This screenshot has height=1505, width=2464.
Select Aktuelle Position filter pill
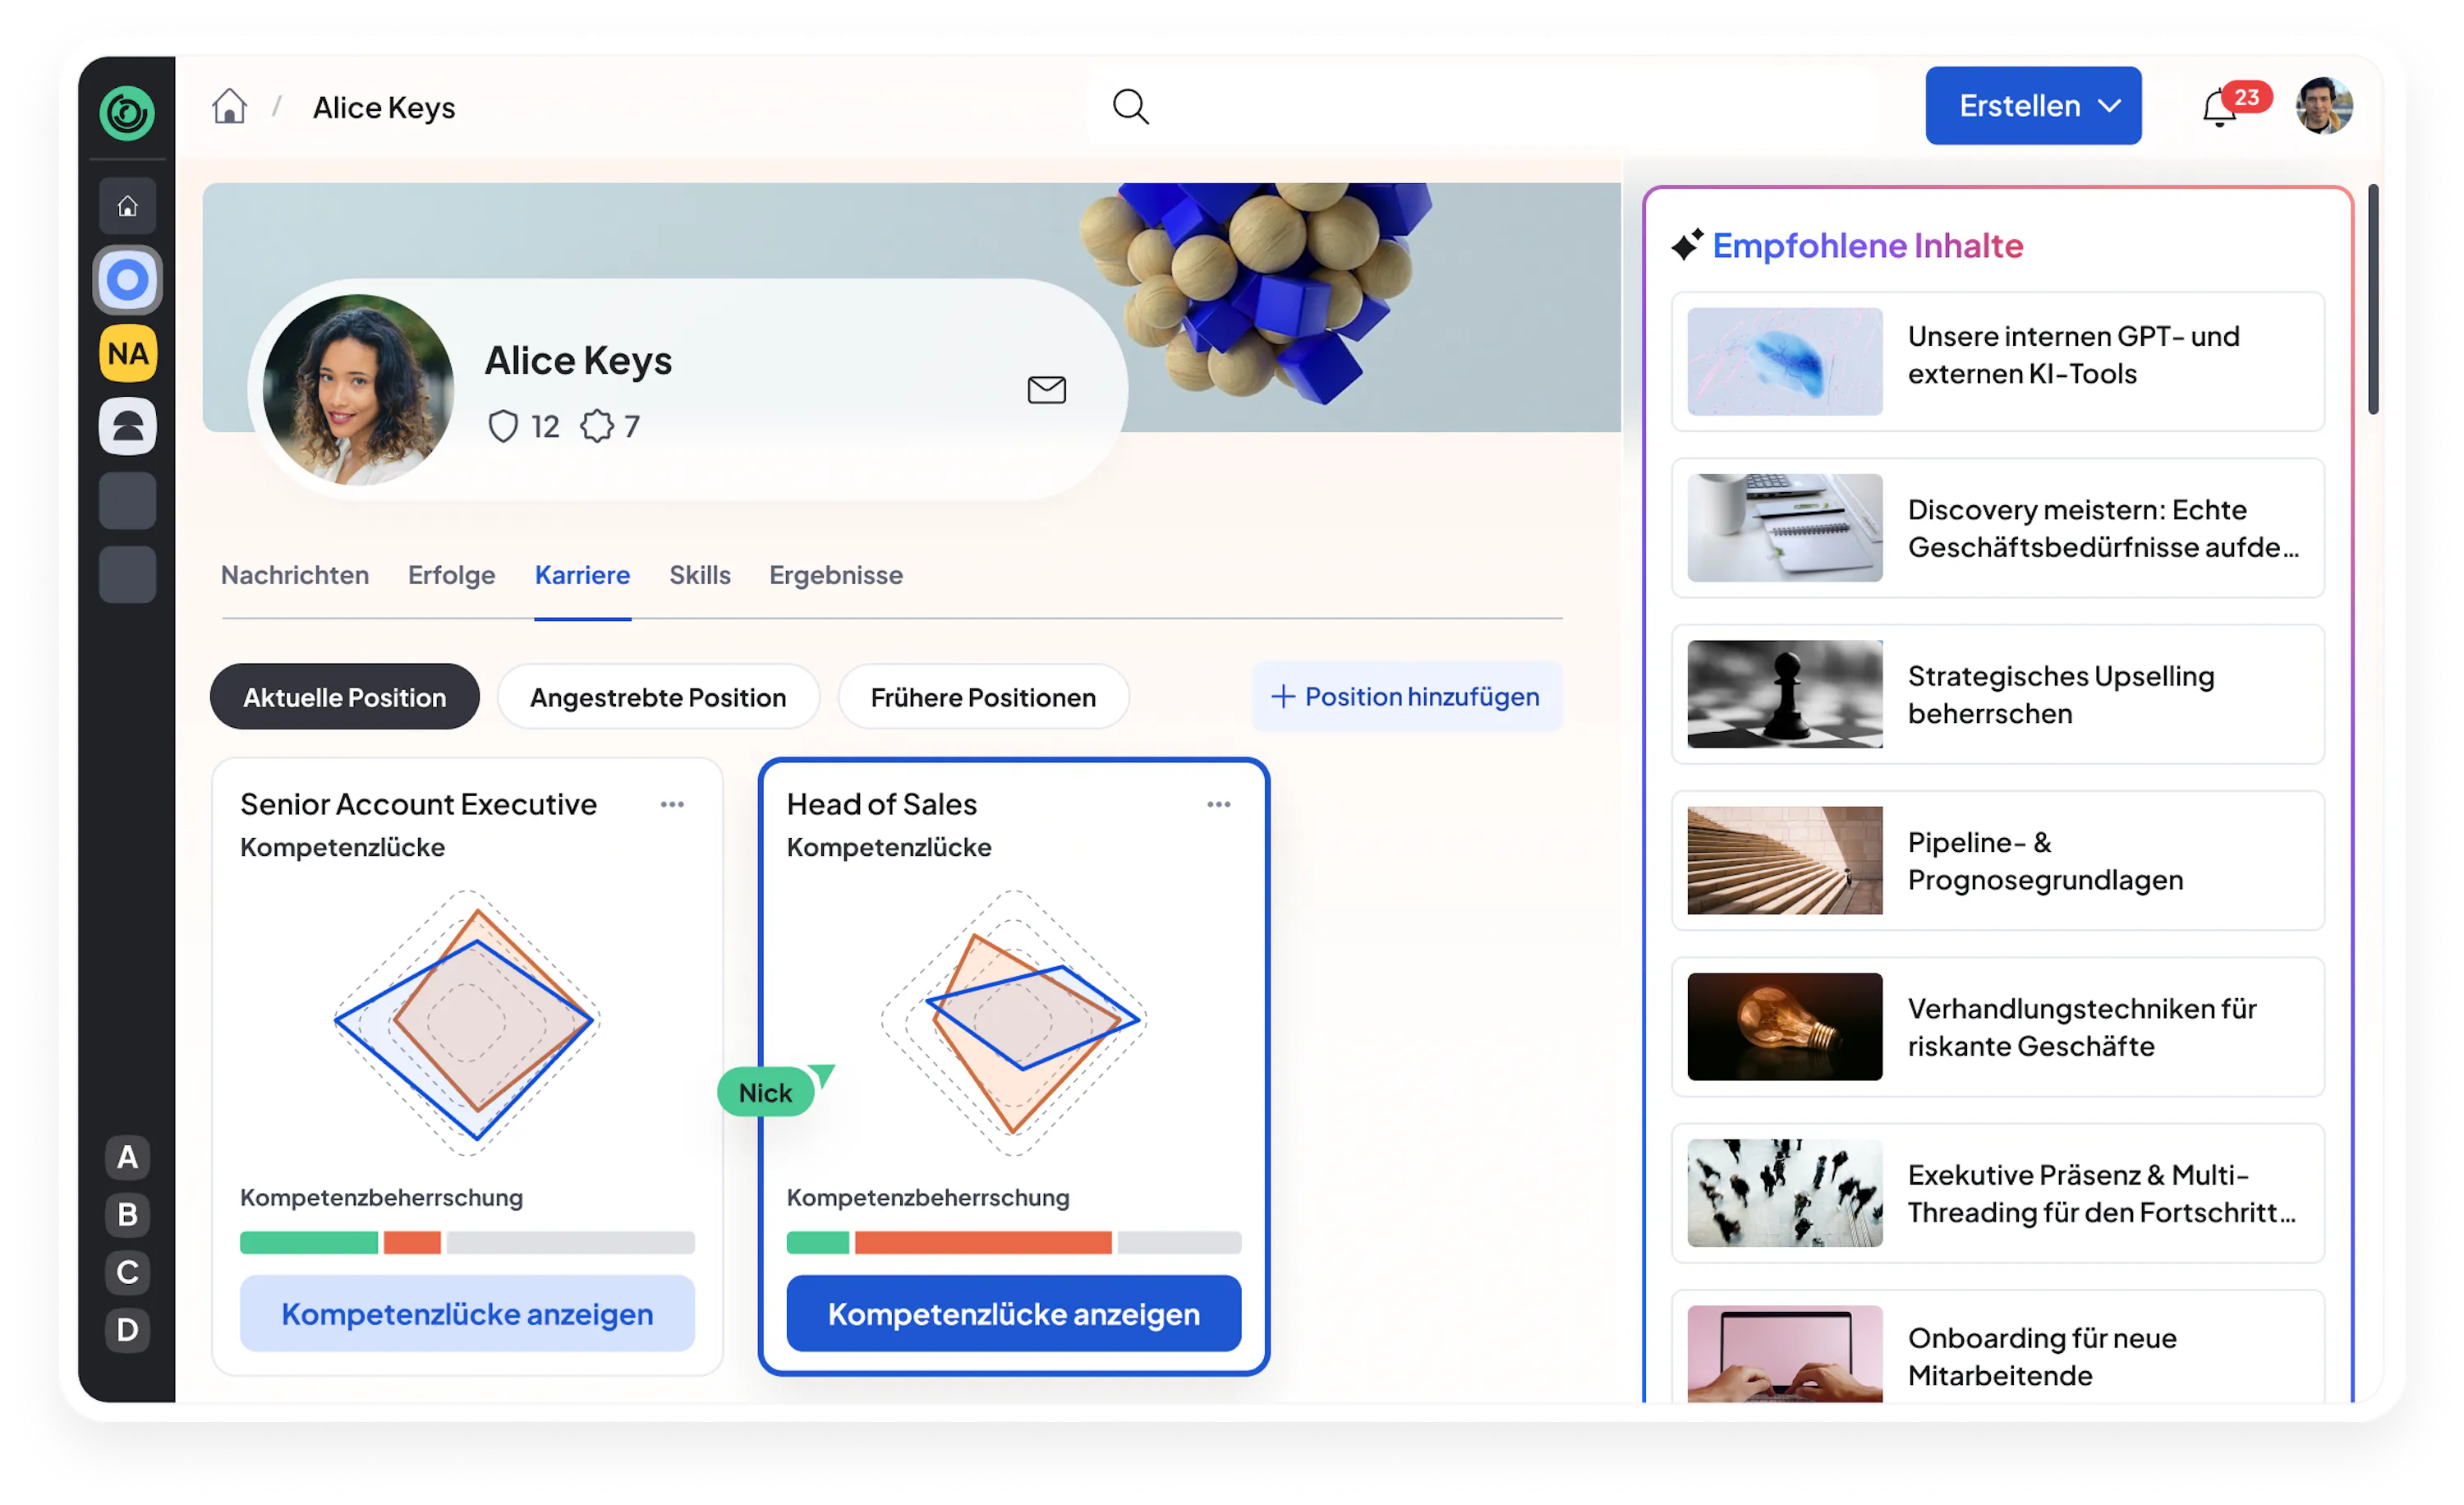click(x=344, y=697)
